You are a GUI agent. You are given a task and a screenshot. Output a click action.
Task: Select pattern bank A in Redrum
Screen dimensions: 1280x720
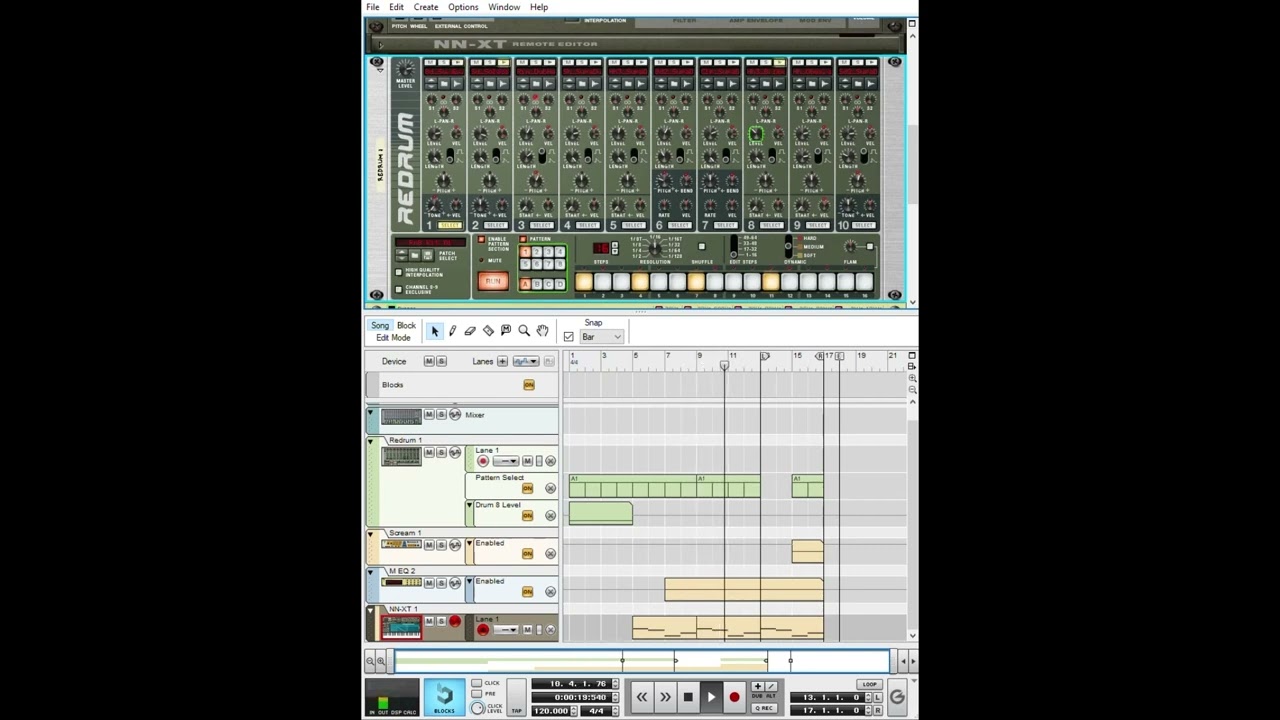[525, 284]
